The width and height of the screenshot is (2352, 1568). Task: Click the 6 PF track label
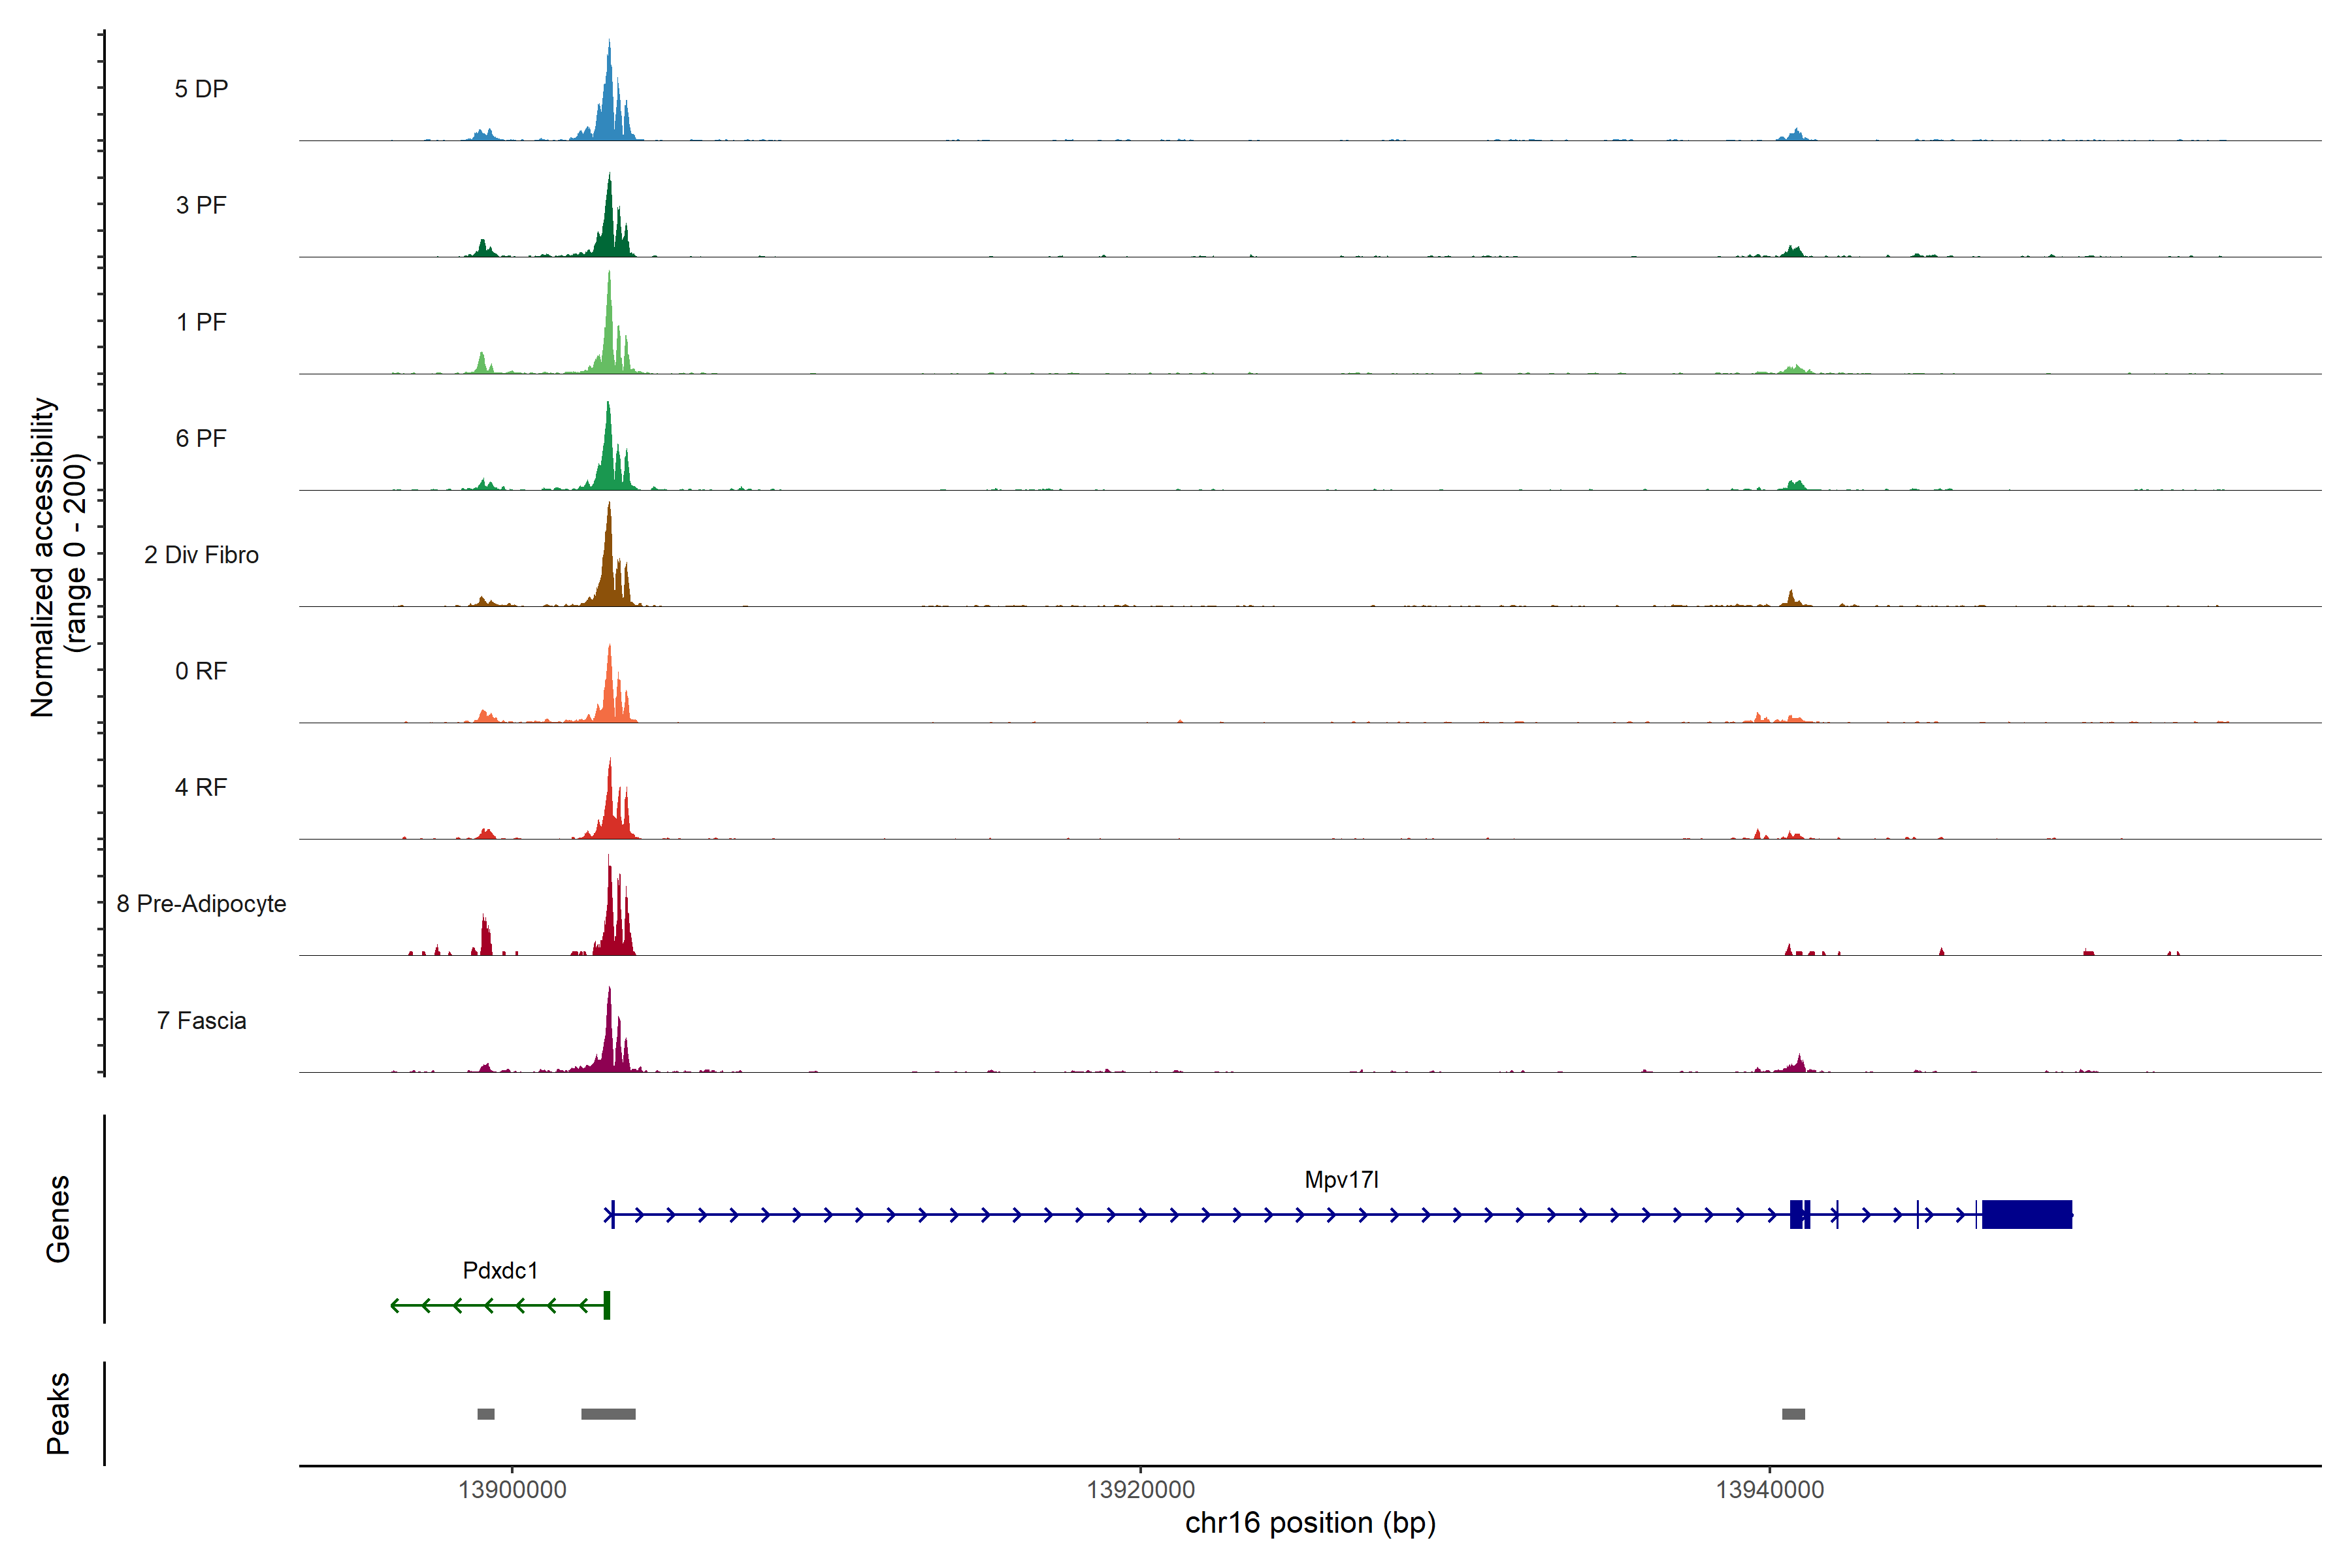tap(201, 438)
